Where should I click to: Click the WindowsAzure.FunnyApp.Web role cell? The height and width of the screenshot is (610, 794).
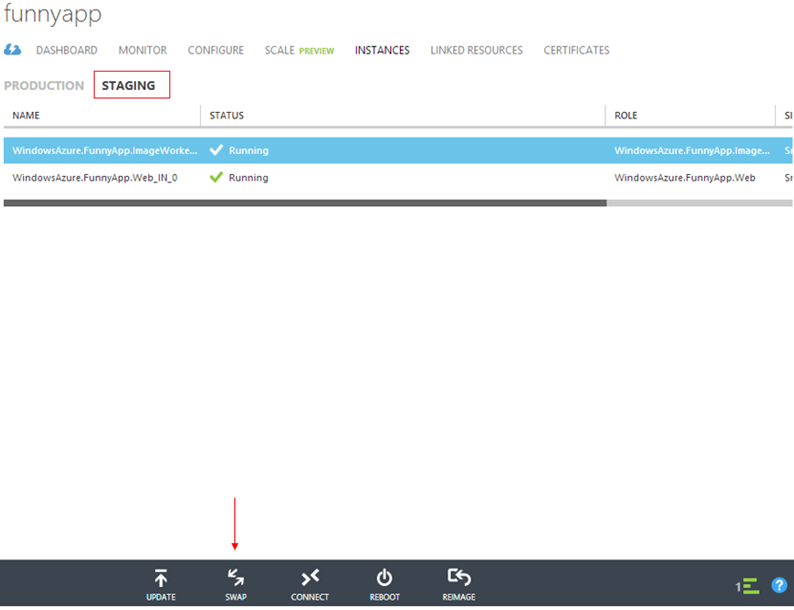[685, 178]
